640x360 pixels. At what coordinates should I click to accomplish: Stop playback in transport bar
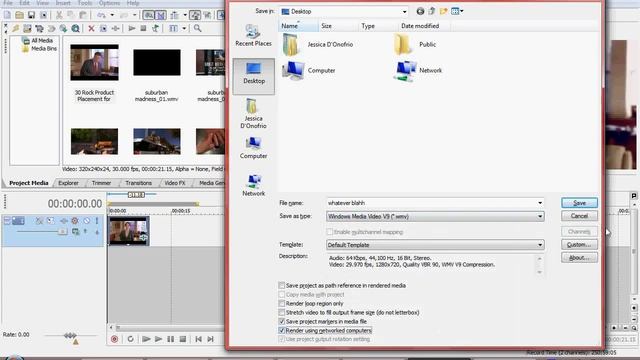pyautogui.click(x=183, y=339)
